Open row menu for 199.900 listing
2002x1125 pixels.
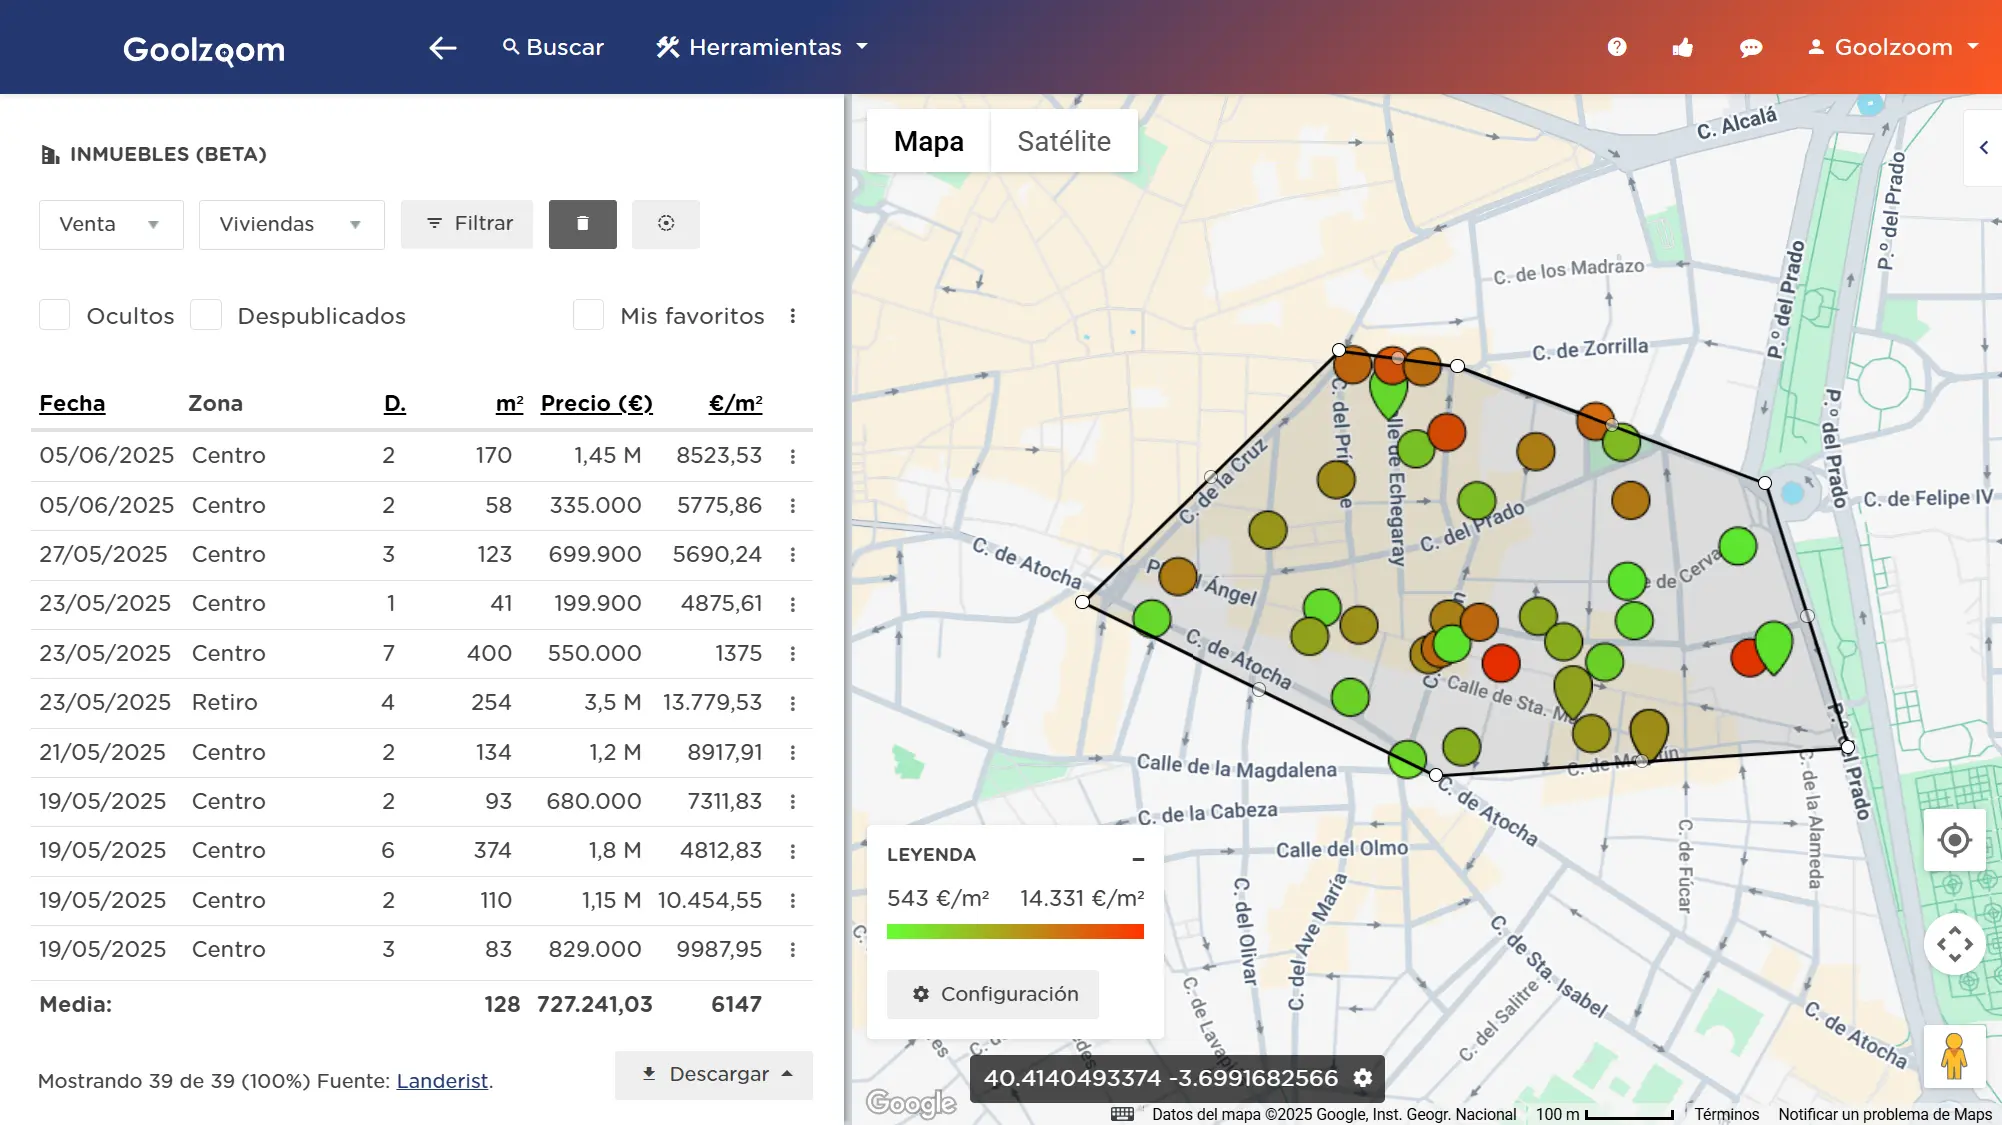tap(793, 604)
